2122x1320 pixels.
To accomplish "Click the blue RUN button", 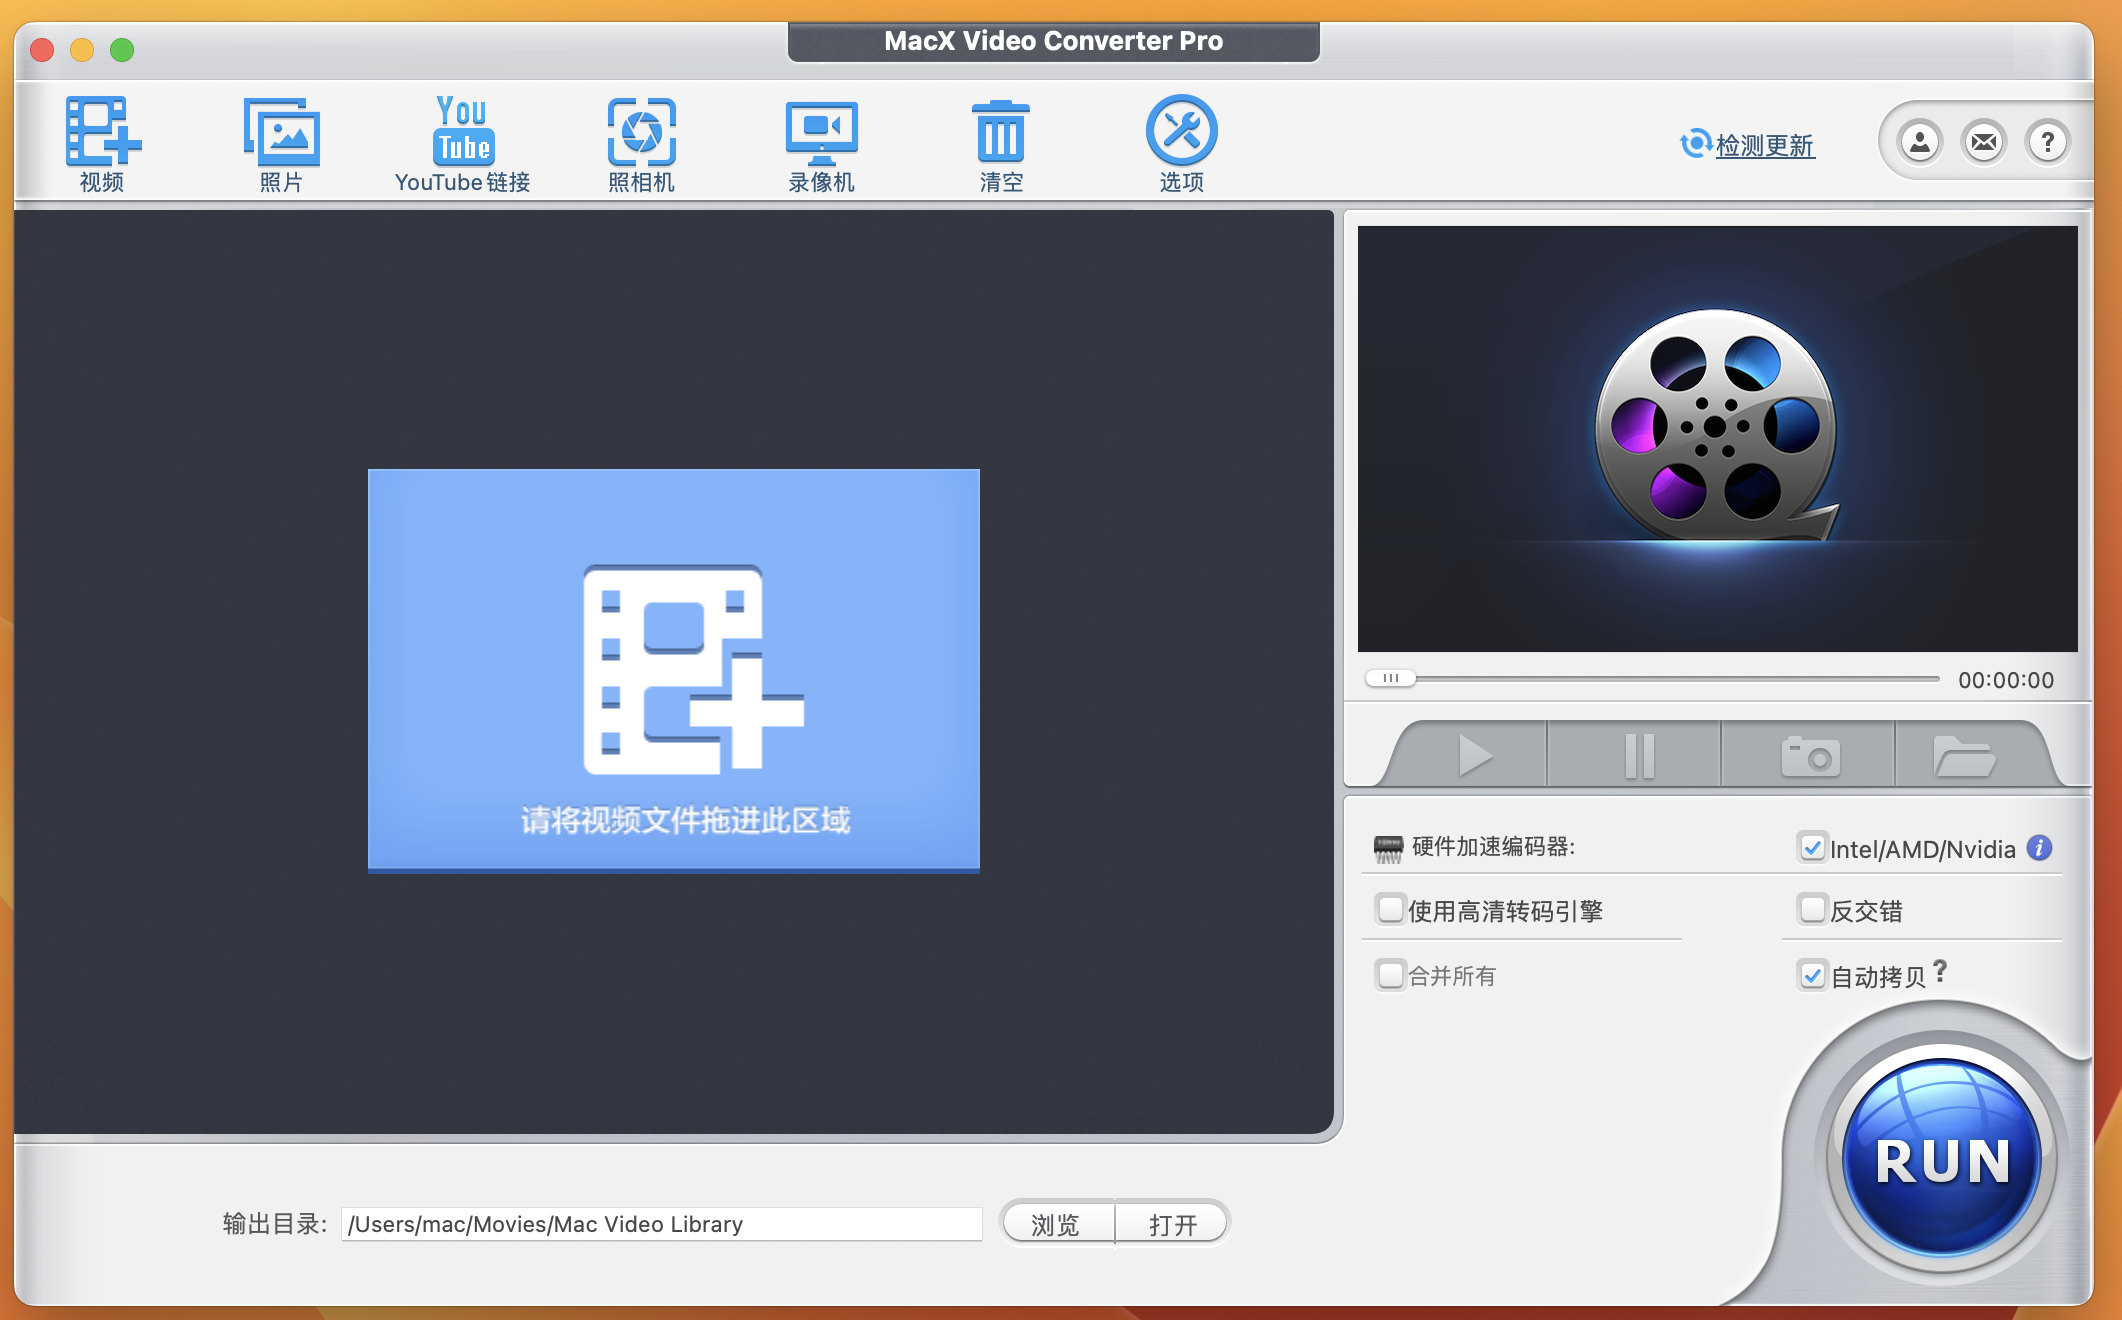I will point(1942,1158).
